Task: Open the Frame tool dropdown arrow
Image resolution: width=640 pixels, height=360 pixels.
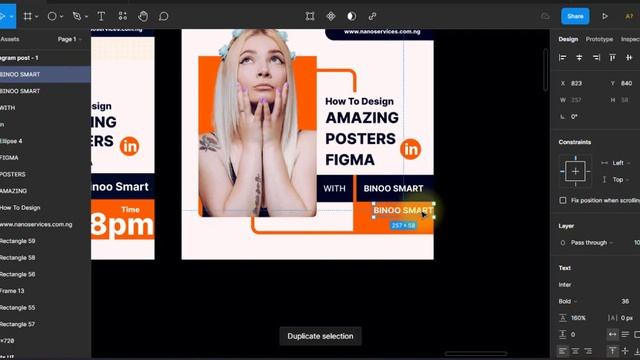Action: [36, 17]
